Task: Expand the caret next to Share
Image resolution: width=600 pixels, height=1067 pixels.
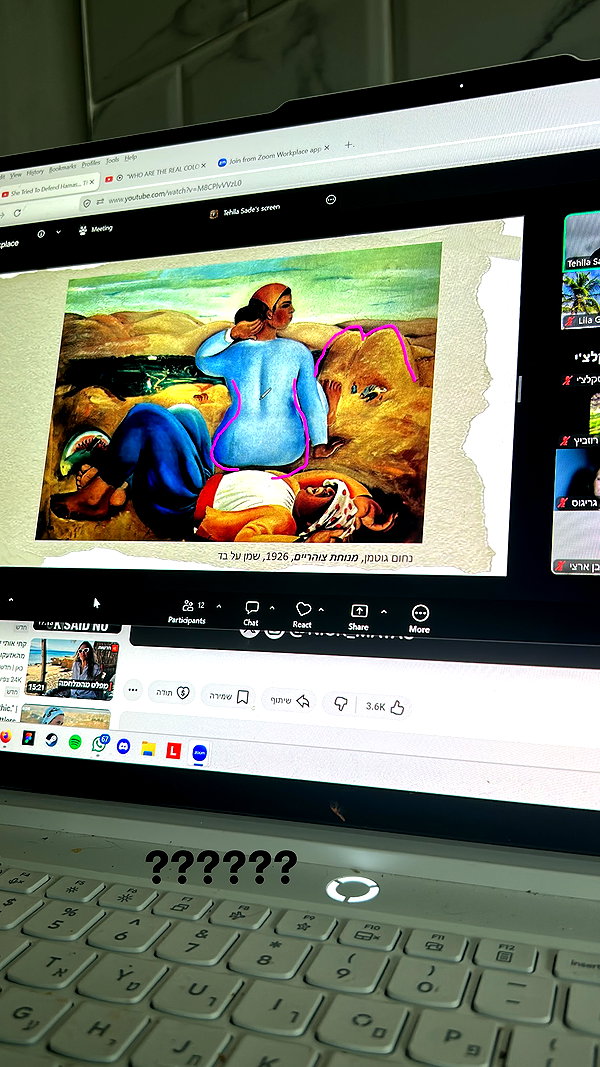Action: pos(384,612)
